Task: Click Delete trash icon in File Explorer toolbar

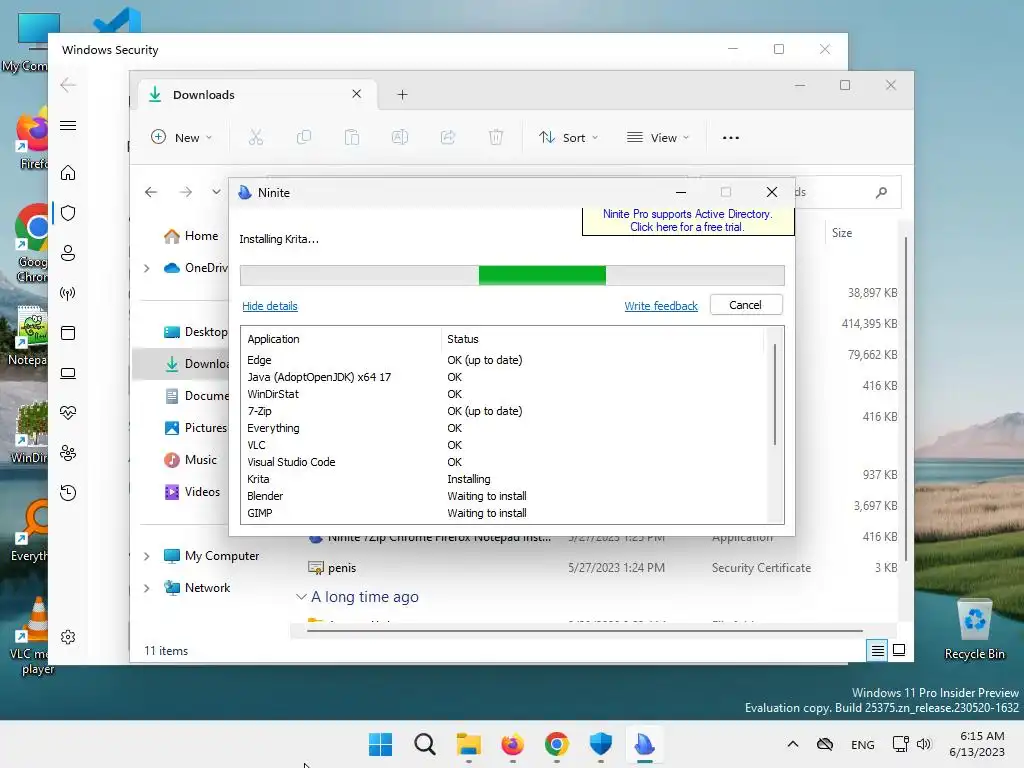Action: [x=496, y=137]
